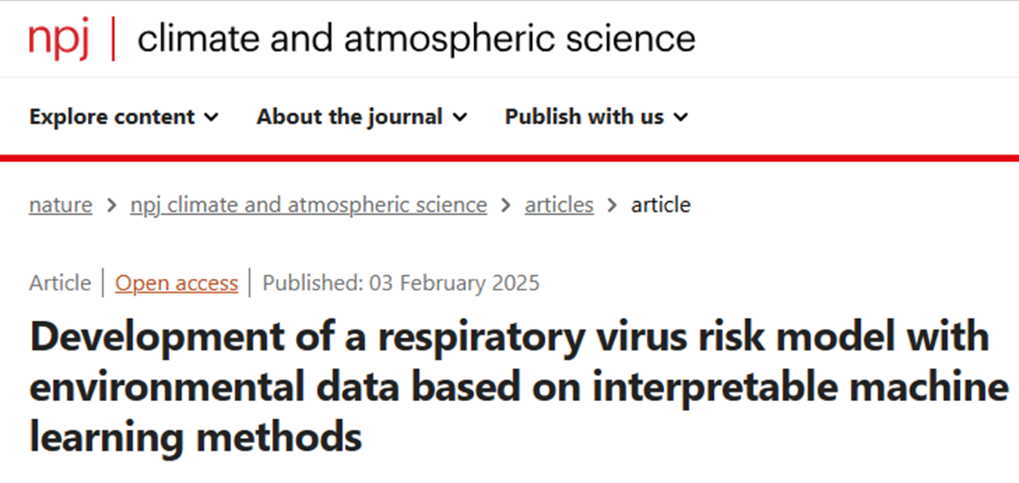The width and height of the screenshot is (1019, 483).
Task: Click the breadcrumb arrow after nature
Action: click(111, 205)
